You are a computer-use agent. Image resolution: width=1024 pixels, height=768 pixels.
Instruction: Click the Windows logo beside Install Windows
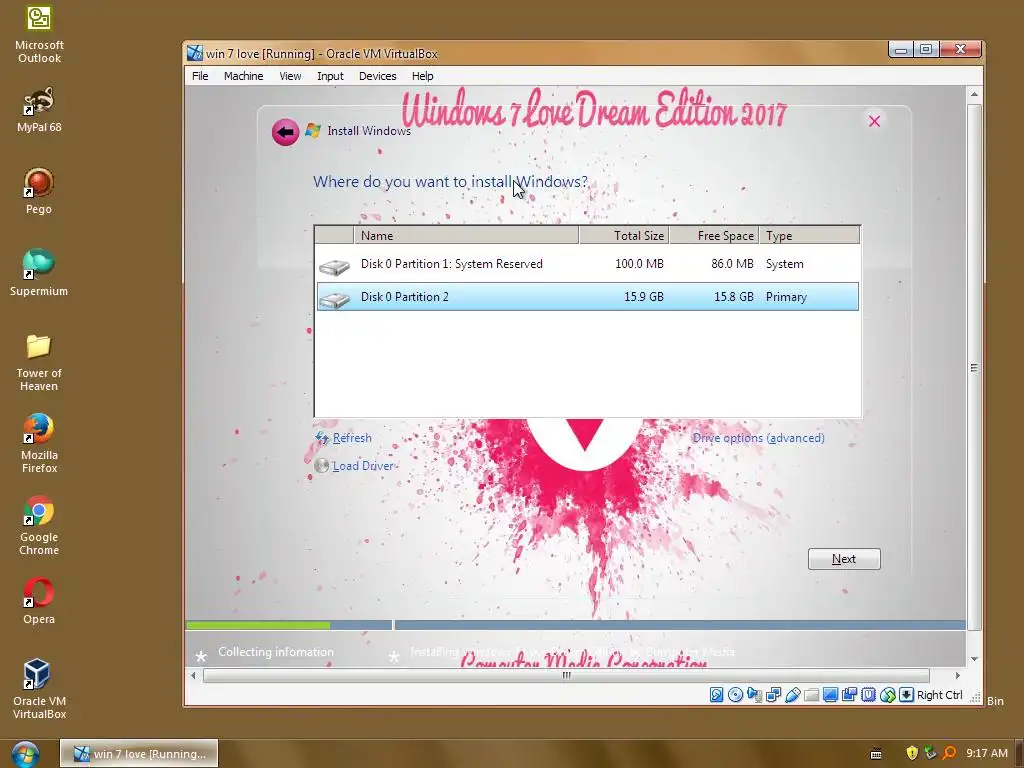coord(313,130)
